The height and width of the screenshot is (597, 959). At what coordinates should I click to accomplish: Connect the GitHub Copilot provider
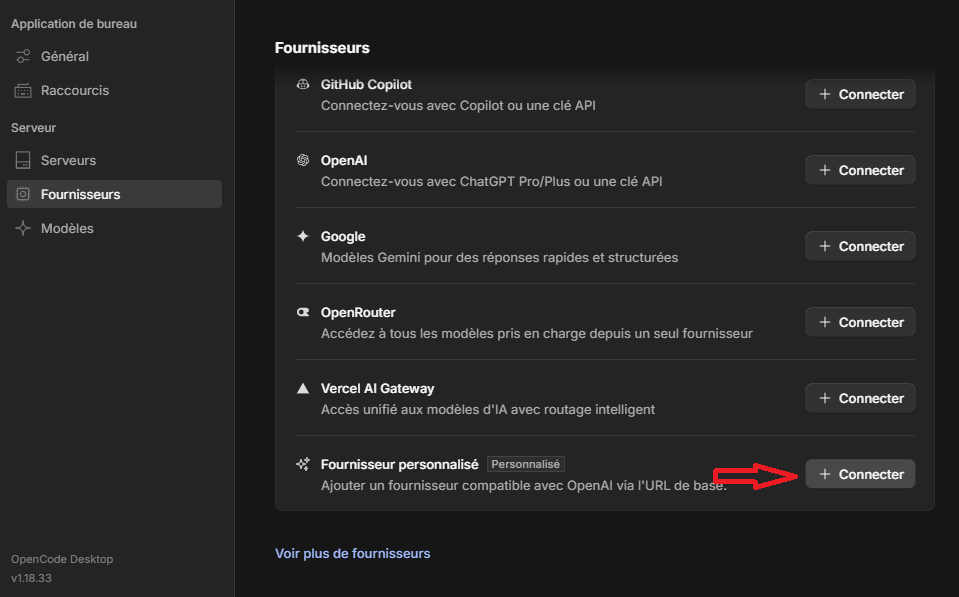tap(860, 94)
